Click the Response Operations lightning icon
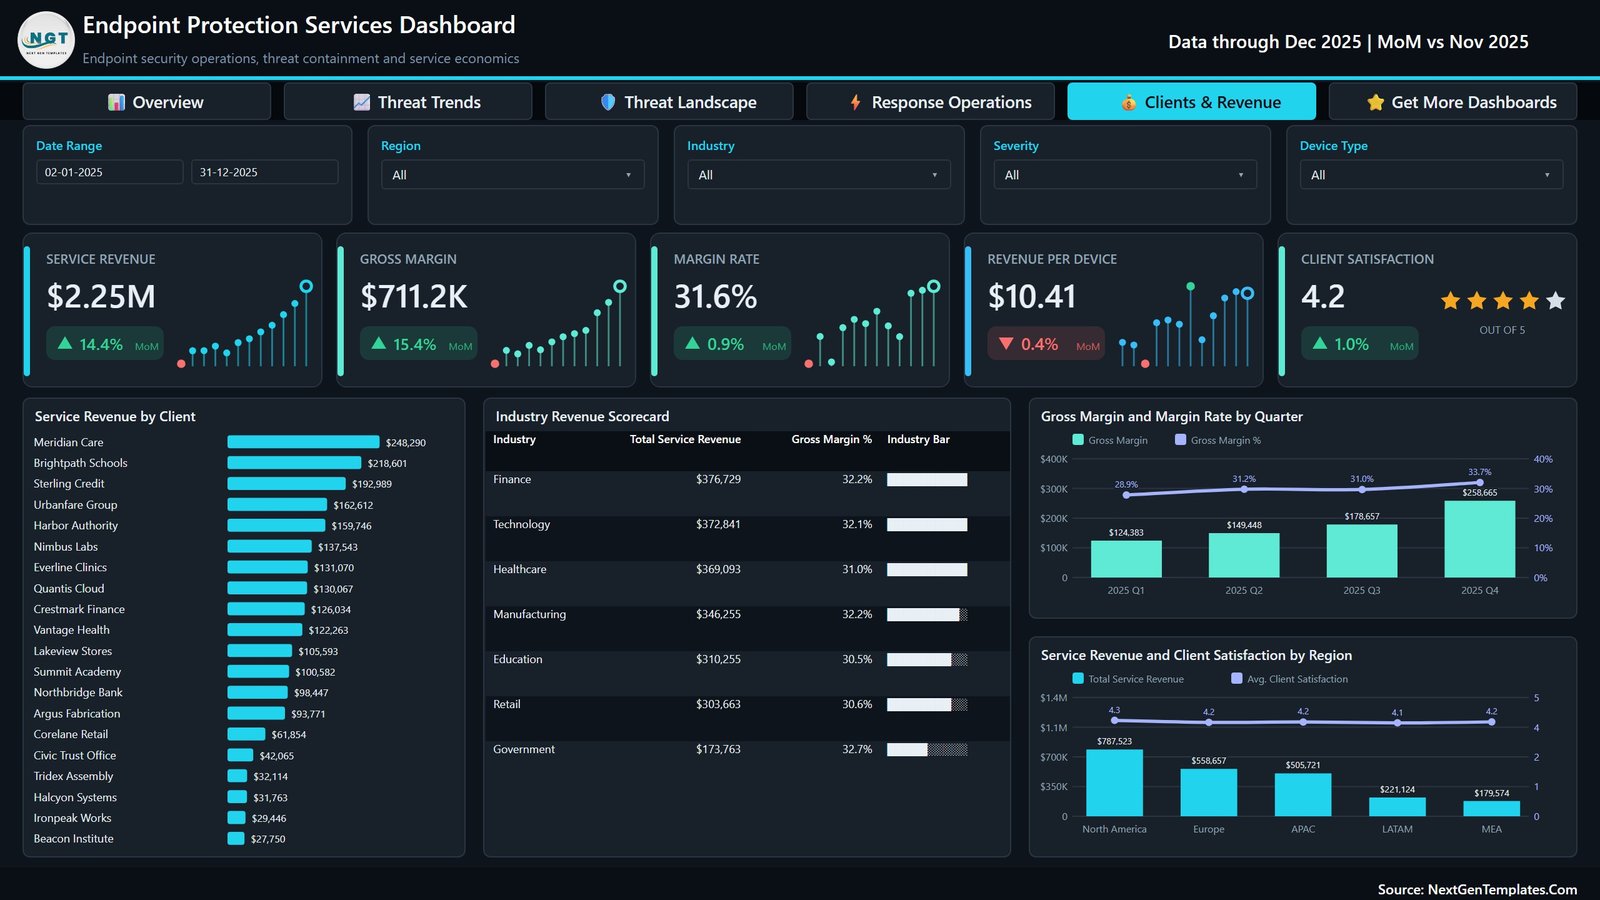 (856, 102)
